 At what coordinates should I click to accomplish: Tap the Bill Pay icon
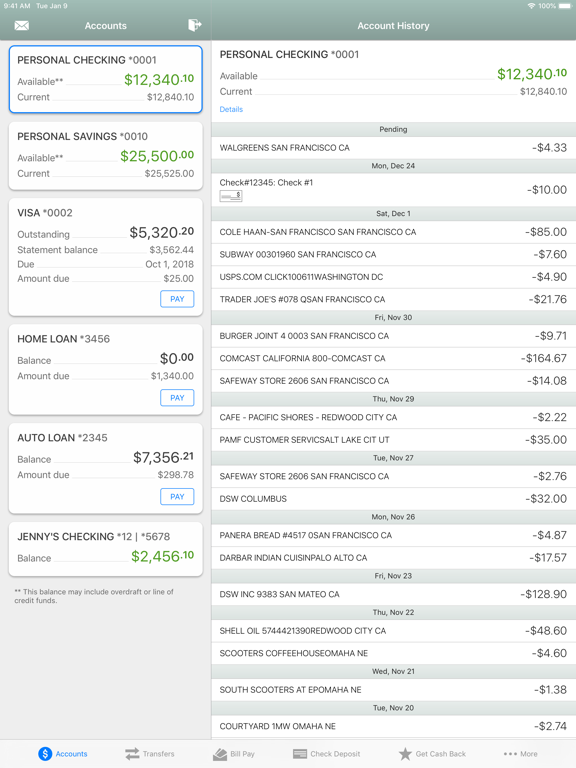tap(220, 754)
